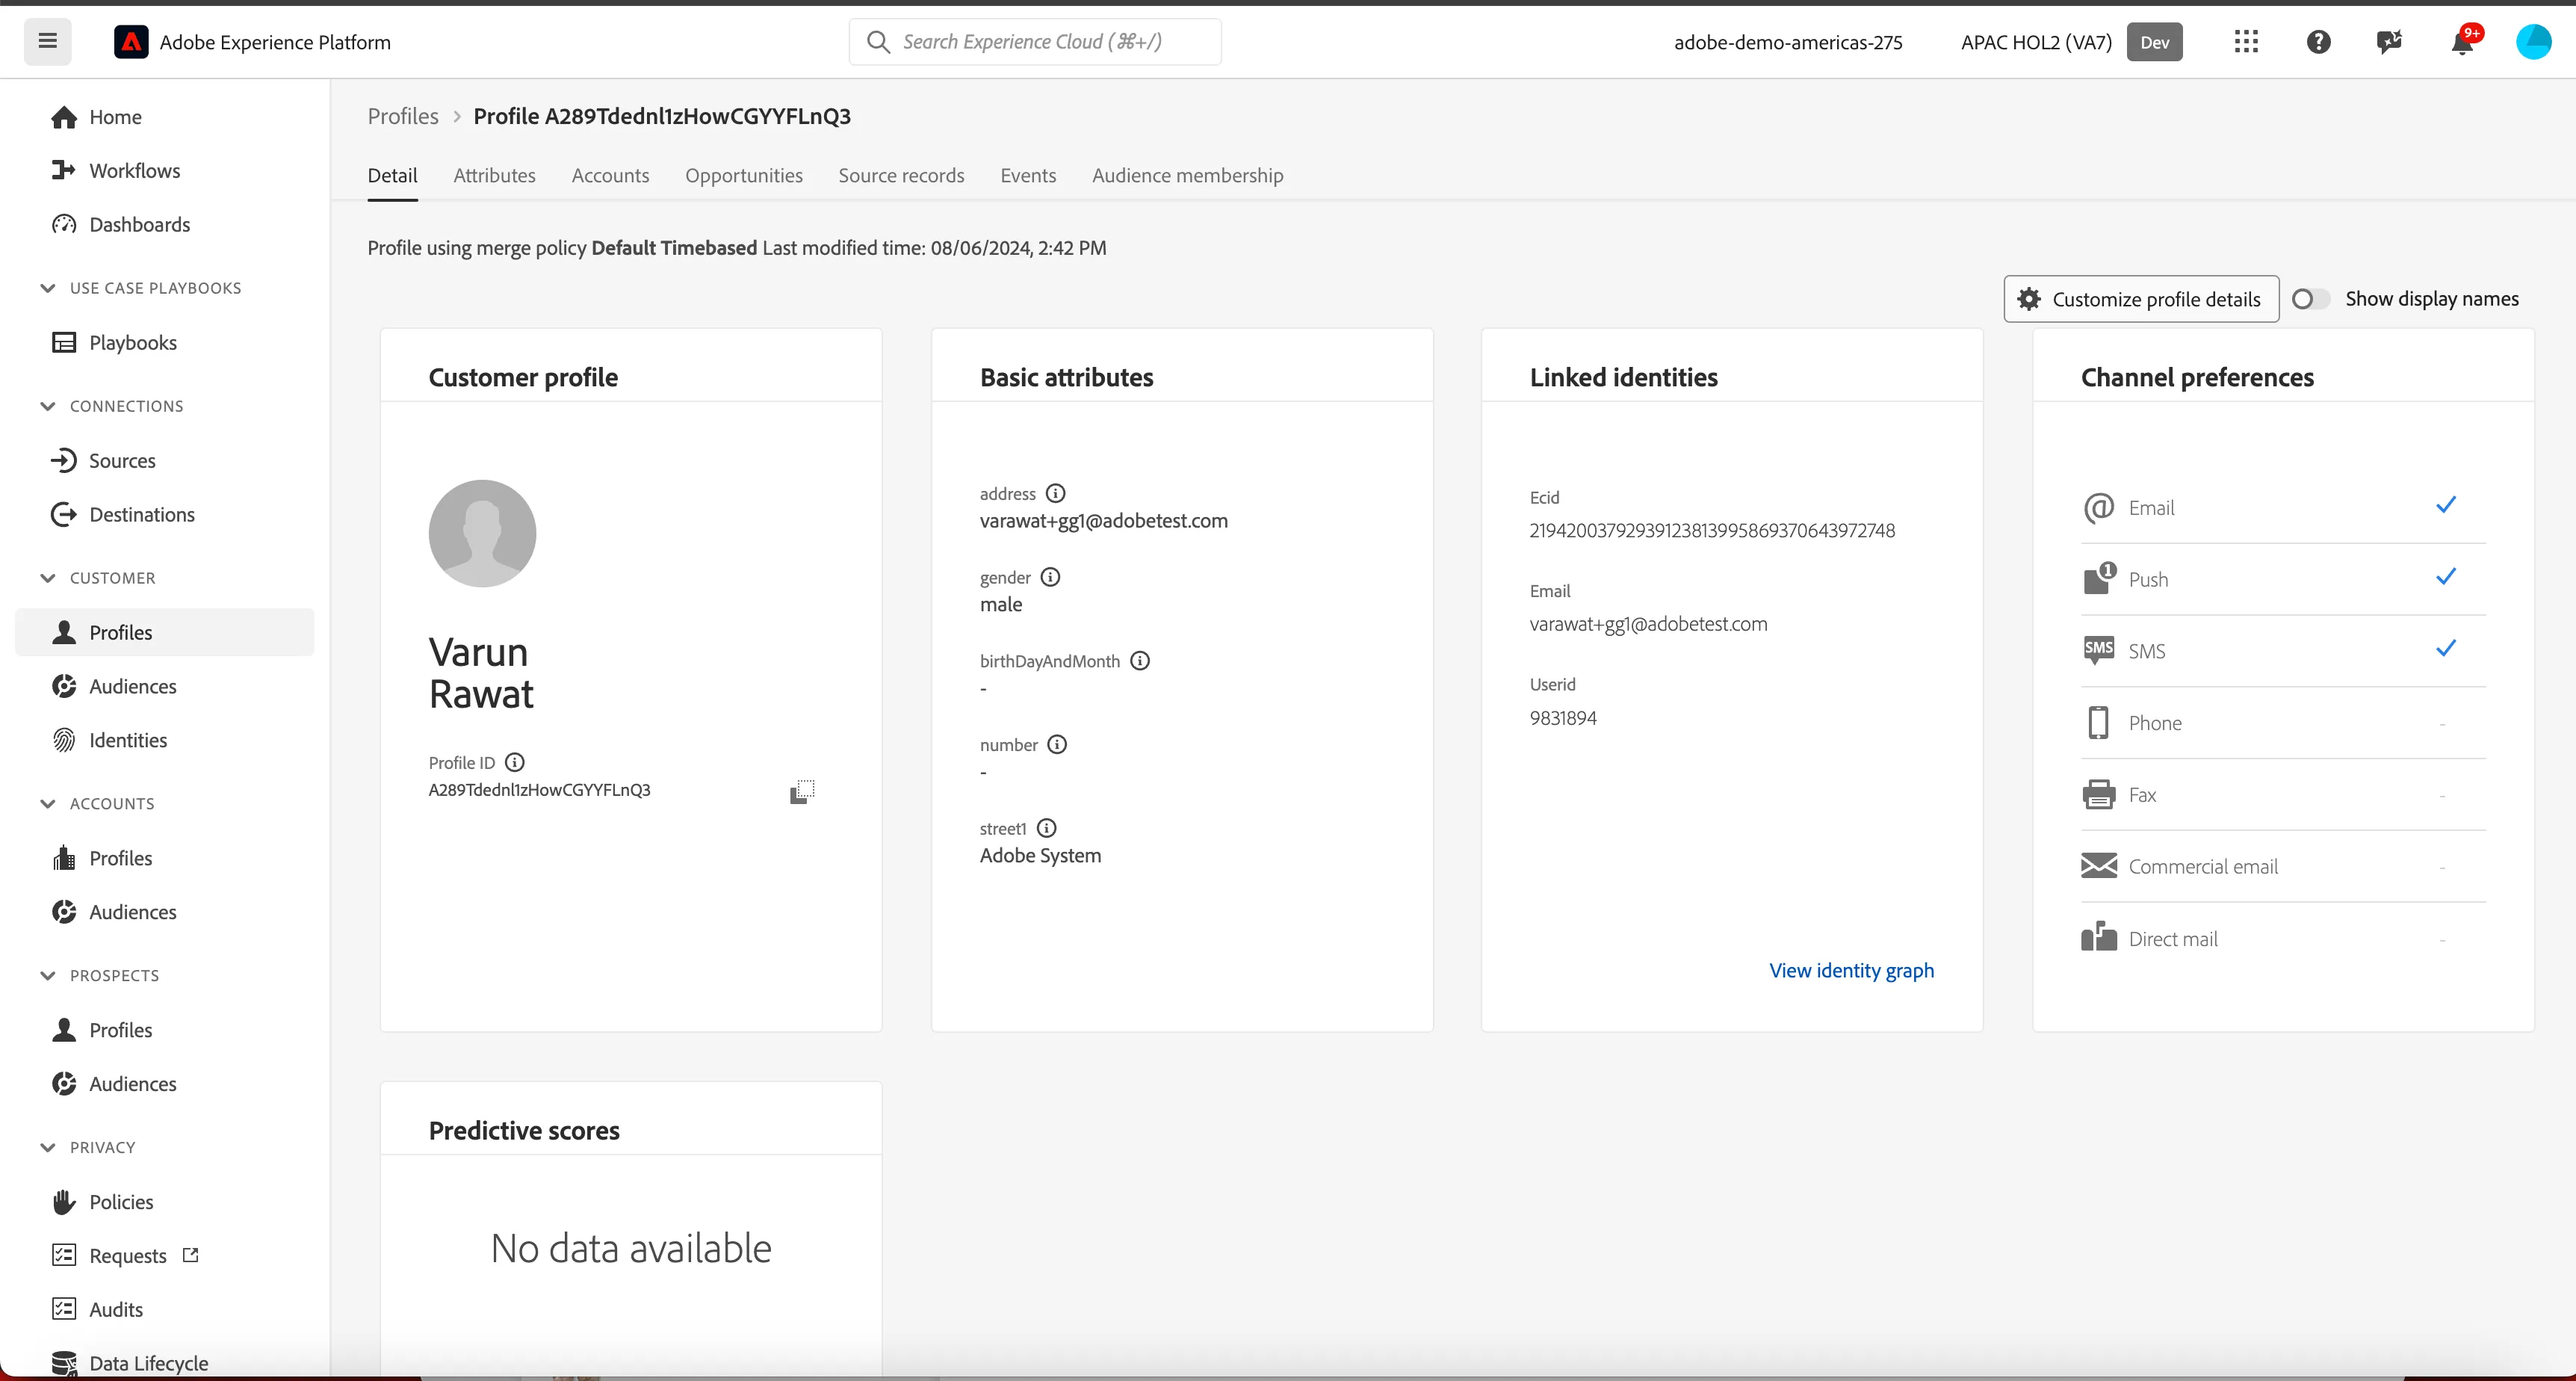The image size is (2576, 1381).
Task: Open the Help question mark icon
Action: click(2318, 42)
